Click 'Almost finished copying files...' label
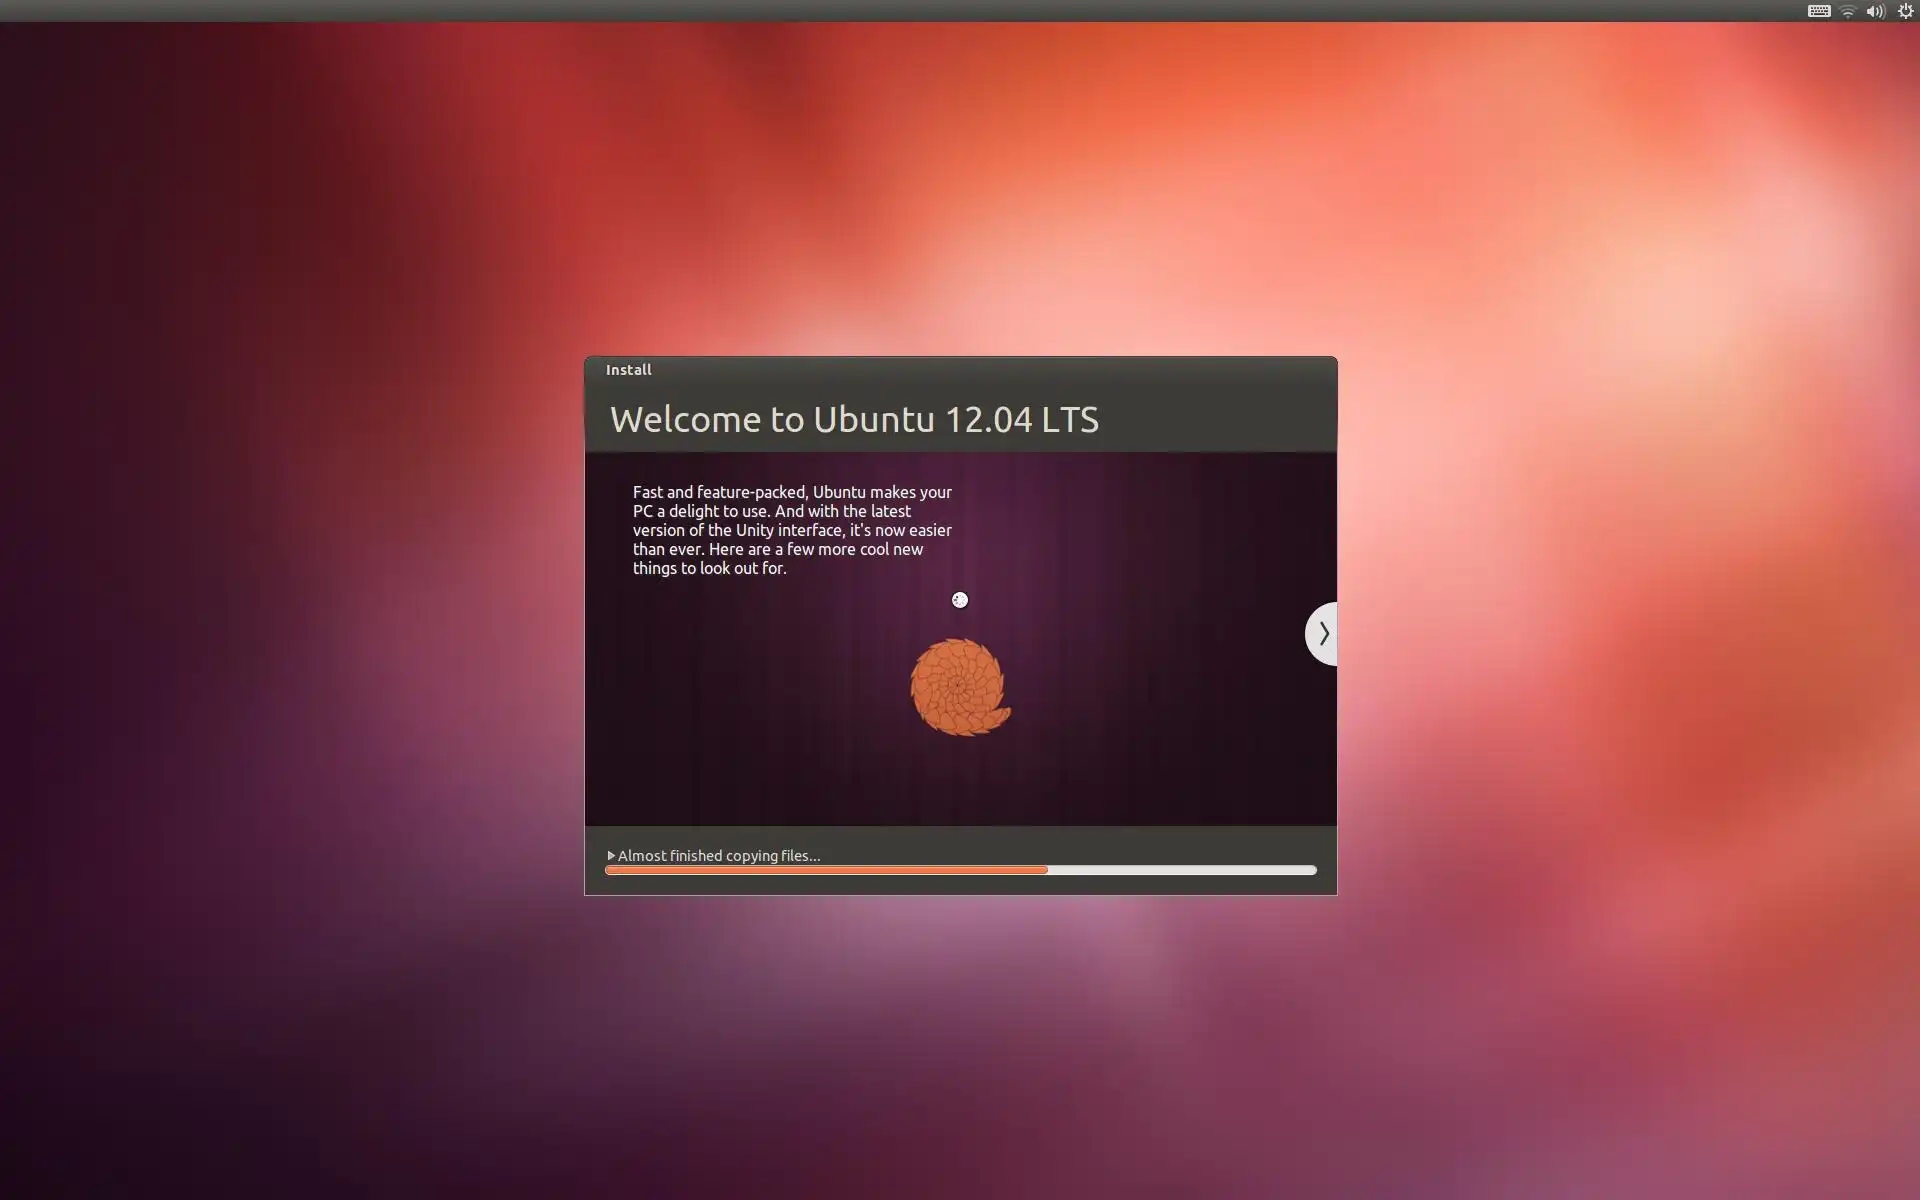The height and width of the screenshot is (1200, 1920). [x=718, y=855]
